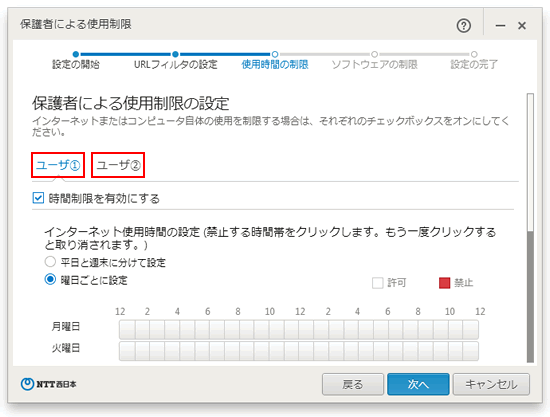
Task: Click the キャンセル button
Action: (491, 384)
